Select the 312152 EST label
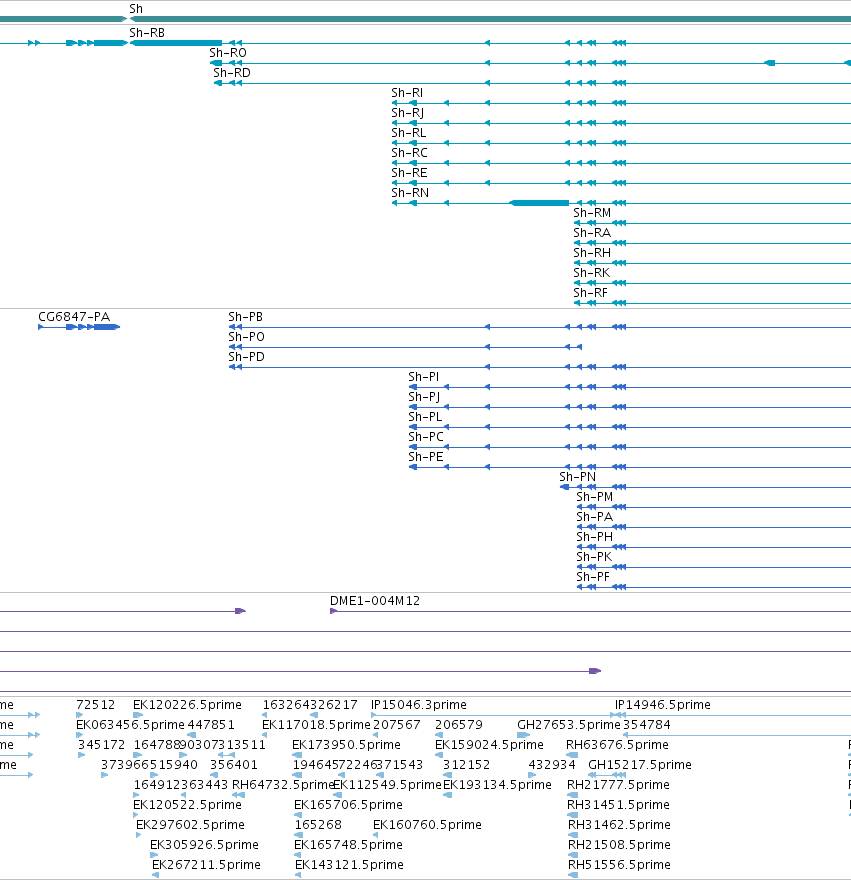 tap(466, 765)
